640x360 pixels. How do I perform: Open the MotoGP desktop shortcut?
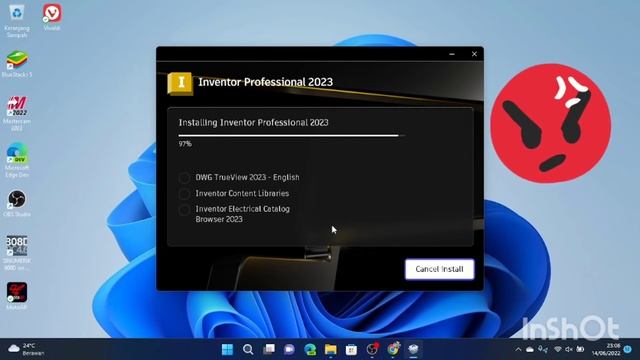pyautogui.click(x=17, y=296)
